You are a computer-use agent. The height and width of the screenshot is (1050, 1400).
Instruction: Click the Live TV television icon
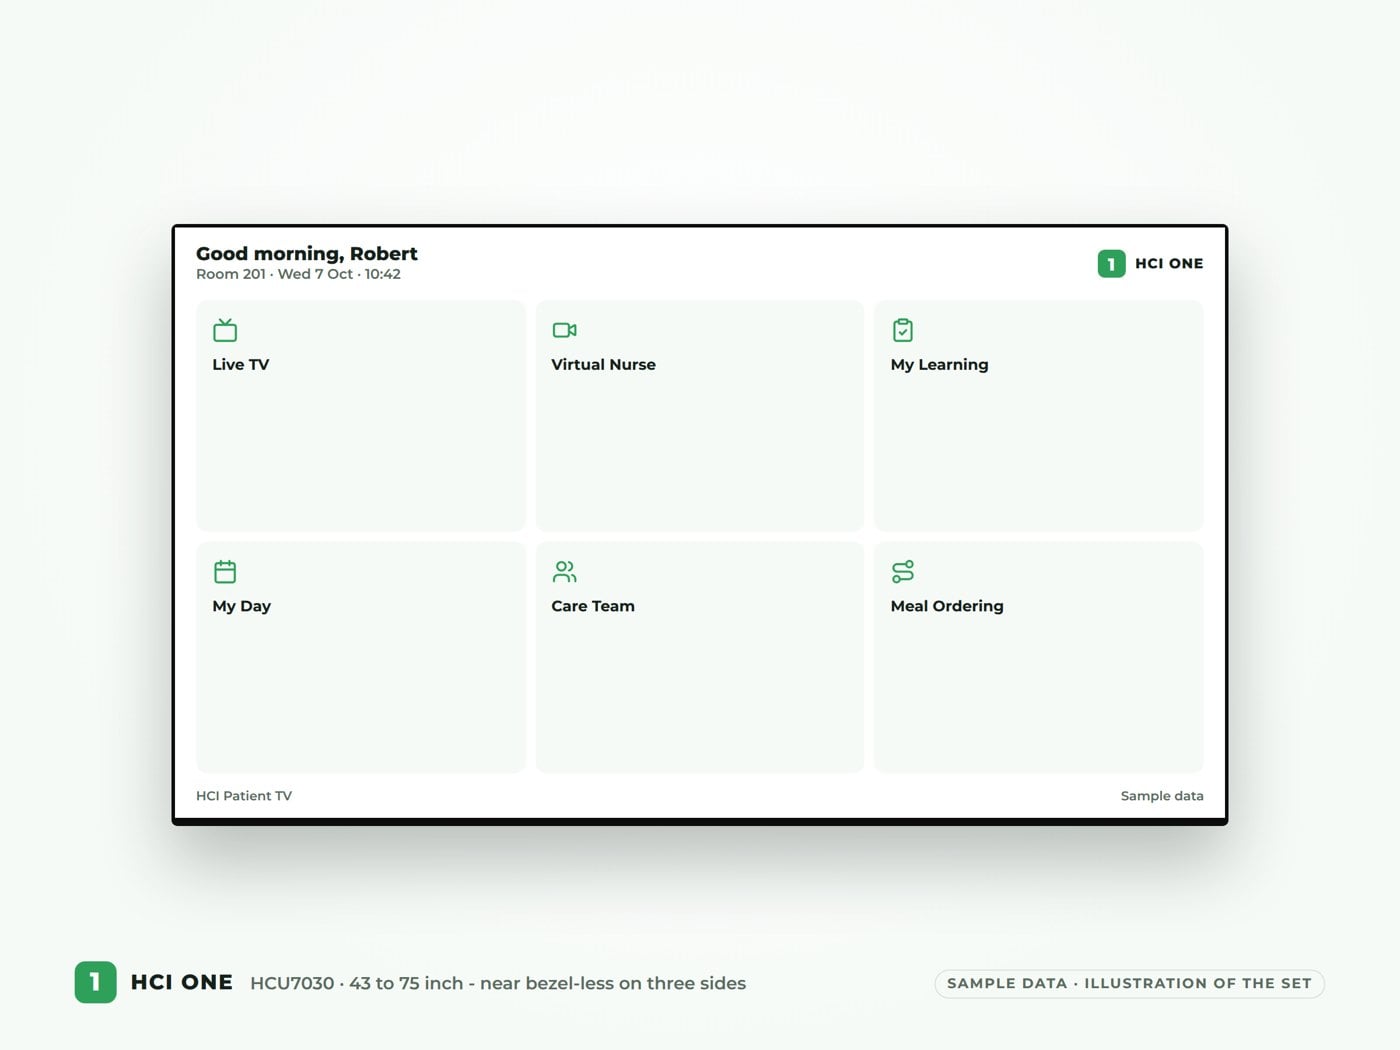(225, 330)
